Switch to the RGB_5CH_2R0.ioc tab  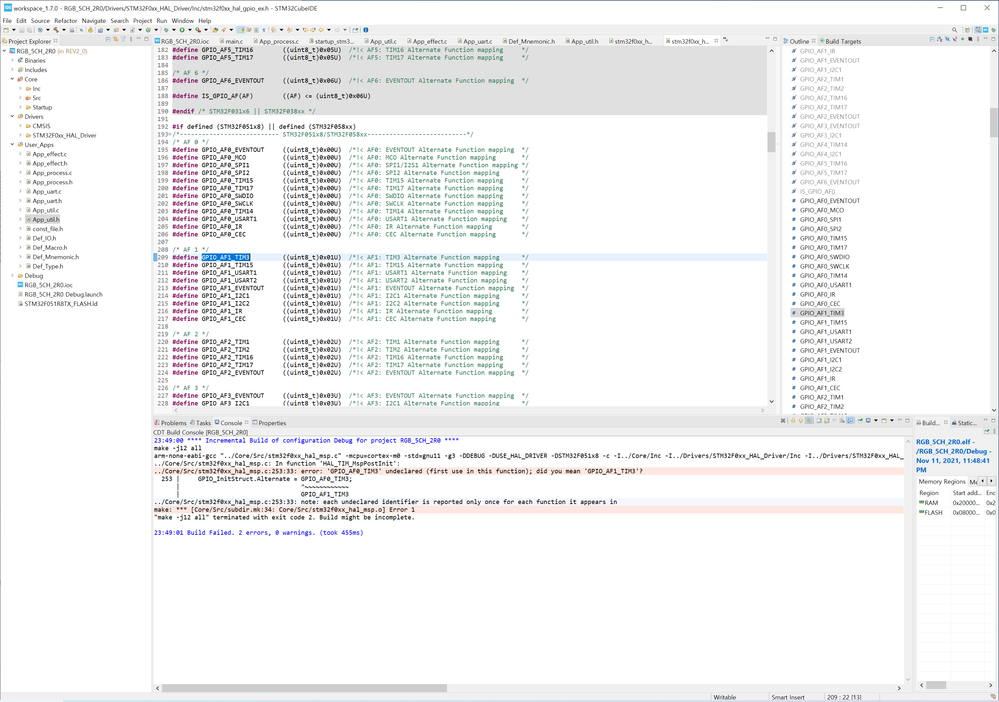pyautogui.click(x=182, y=41)
